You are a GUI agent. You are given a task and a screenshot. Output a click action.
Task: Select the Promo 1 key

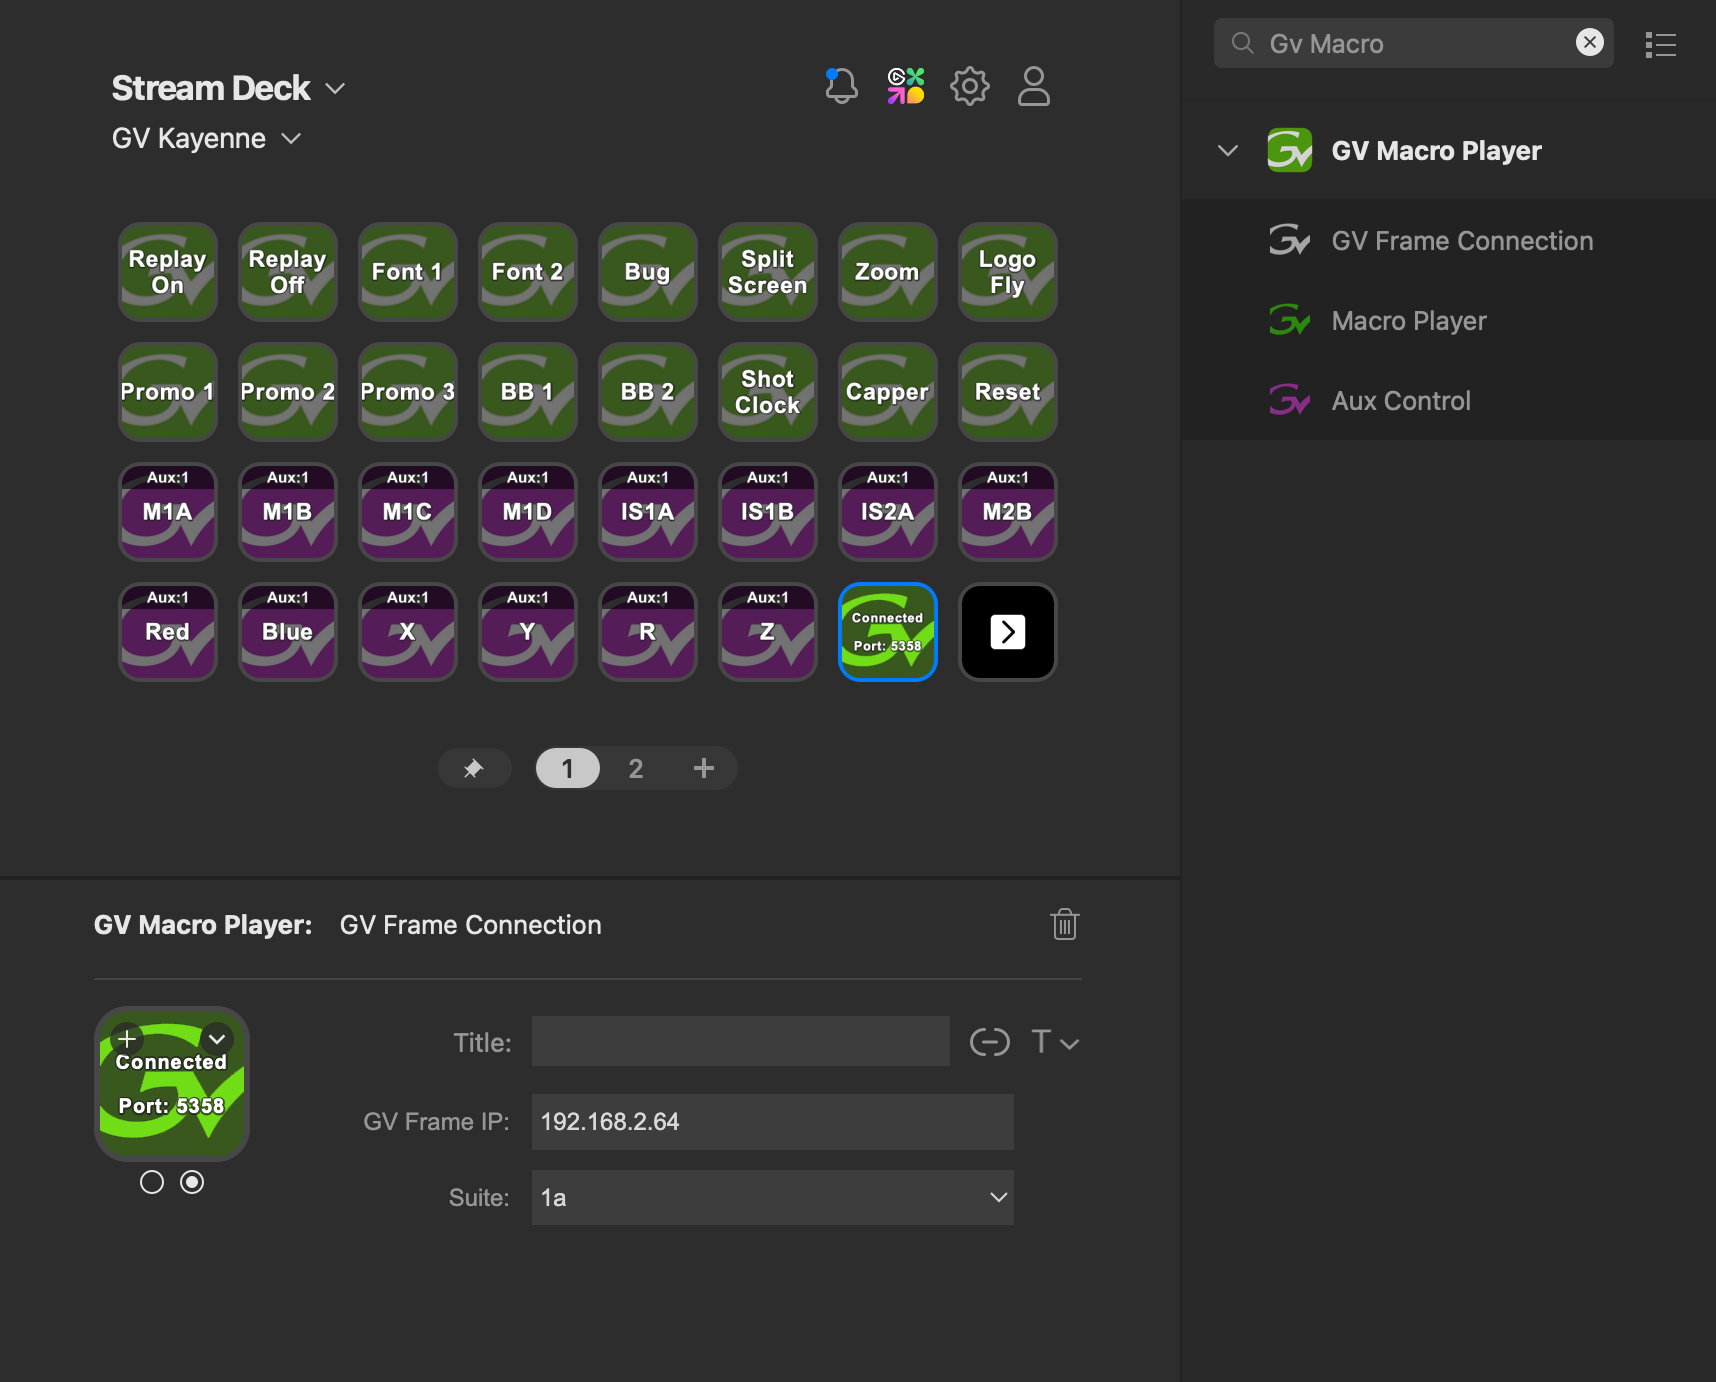coord(168,392)
